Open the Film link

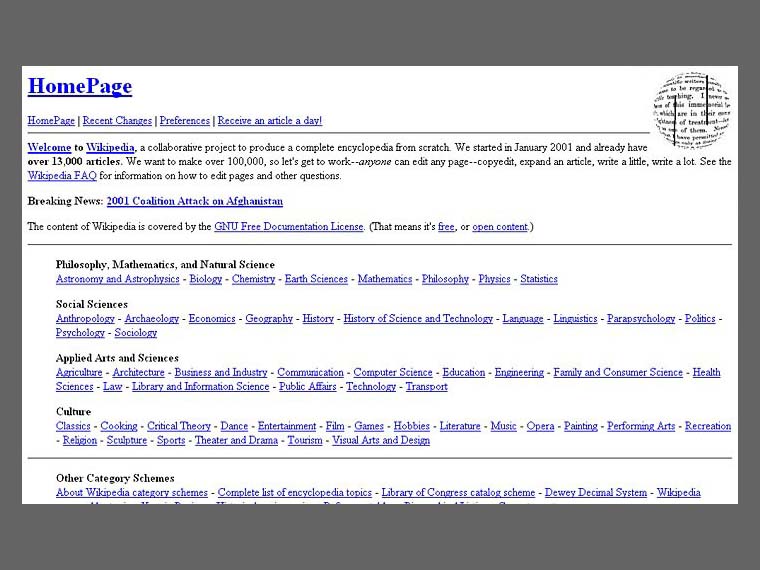(335, 426)
